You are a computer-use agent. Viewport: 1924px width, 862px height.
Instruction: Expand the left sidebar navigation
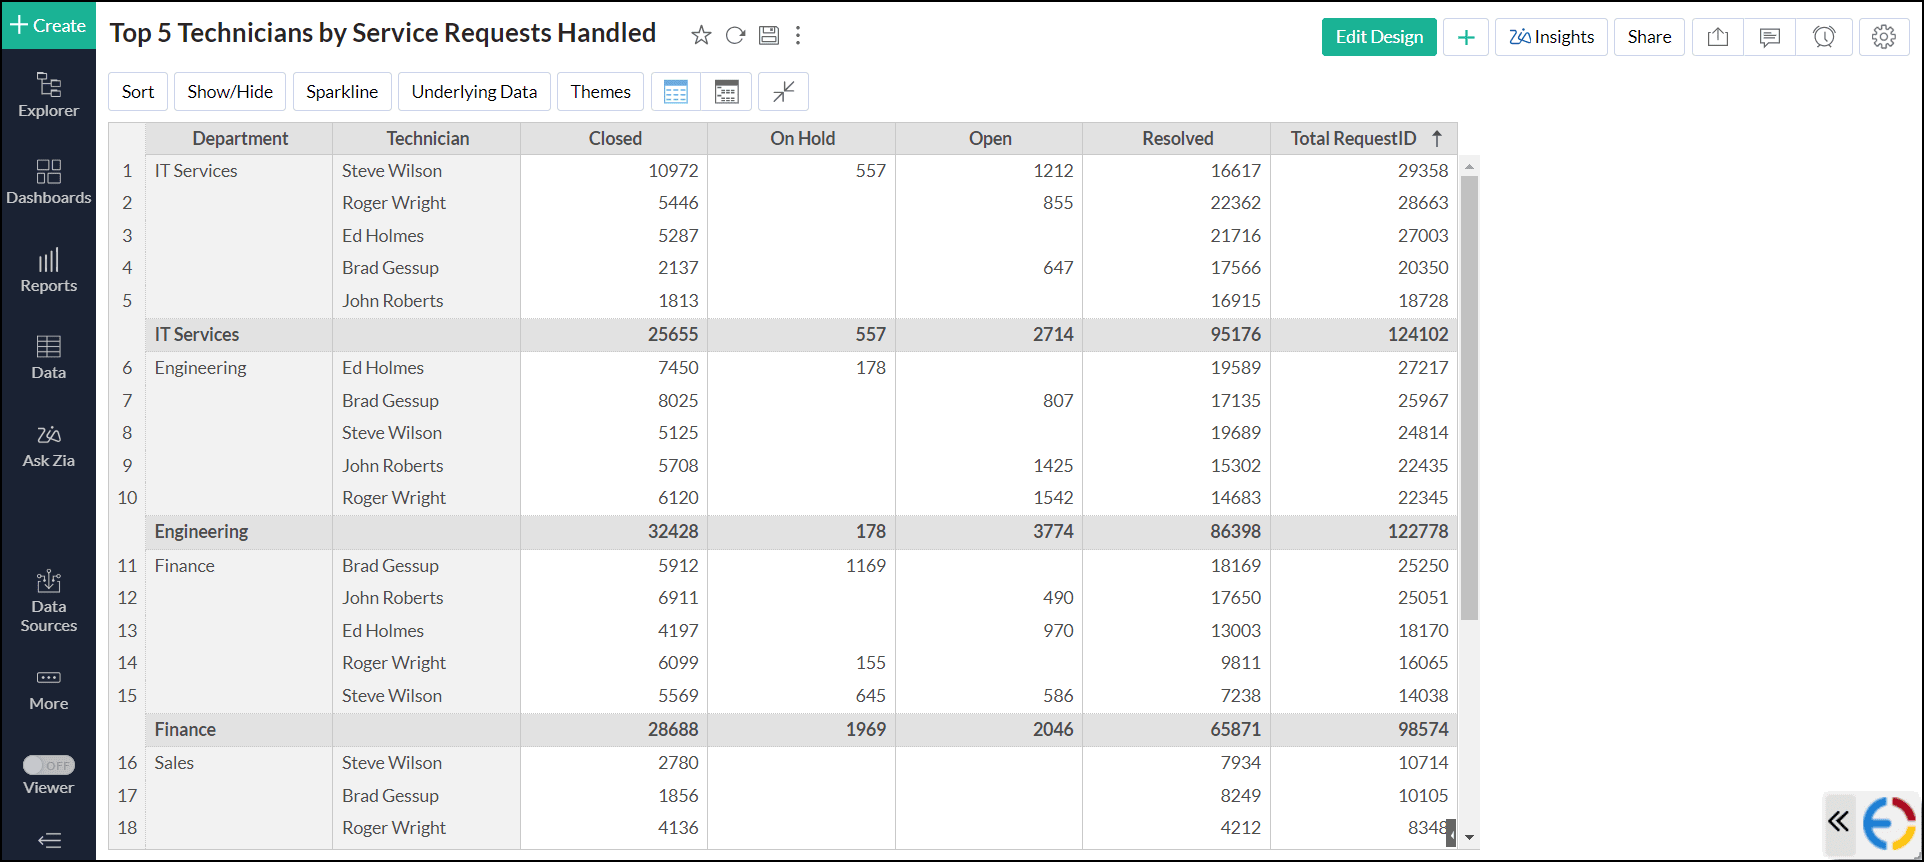pos(49,840)
